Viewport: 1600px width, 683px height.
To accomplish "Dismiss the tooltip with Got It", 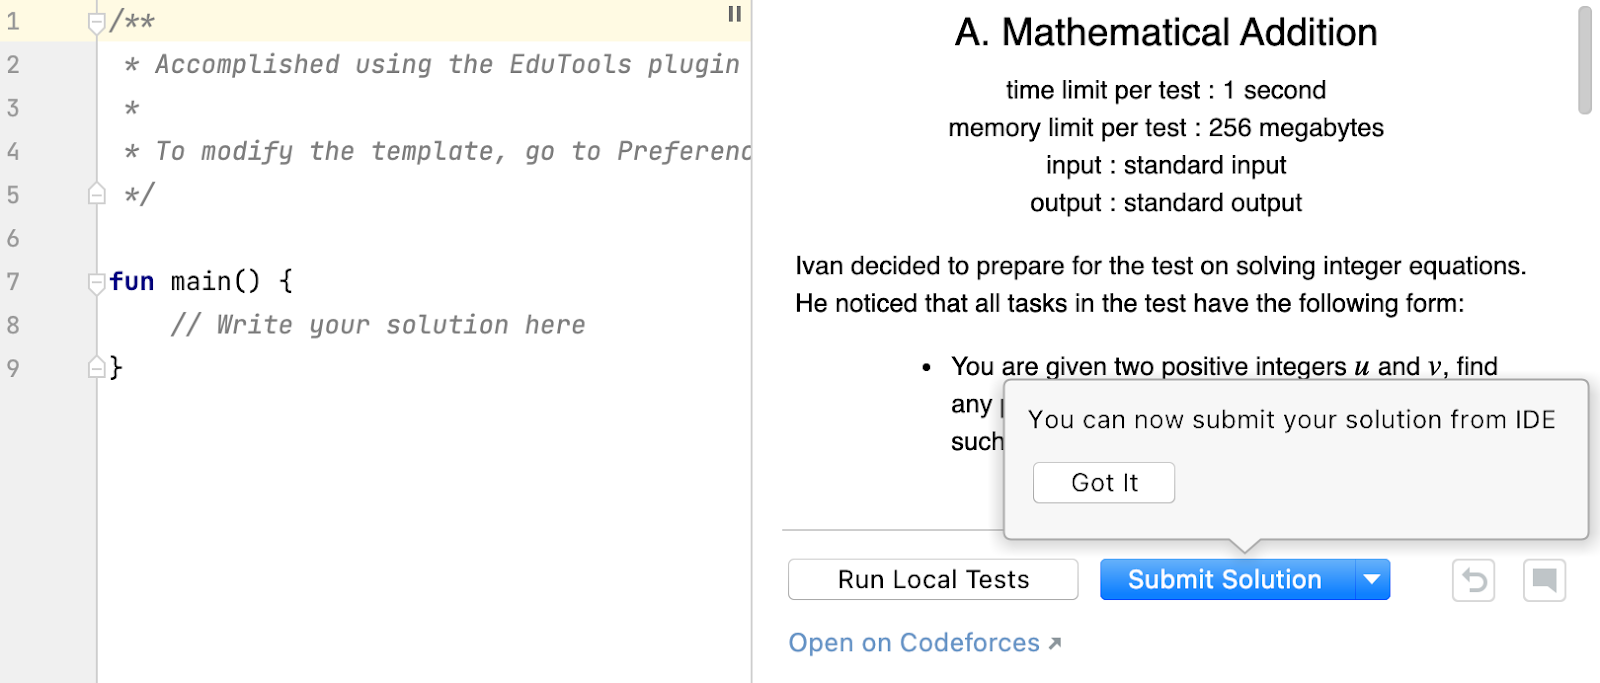I will point(1103,483).
